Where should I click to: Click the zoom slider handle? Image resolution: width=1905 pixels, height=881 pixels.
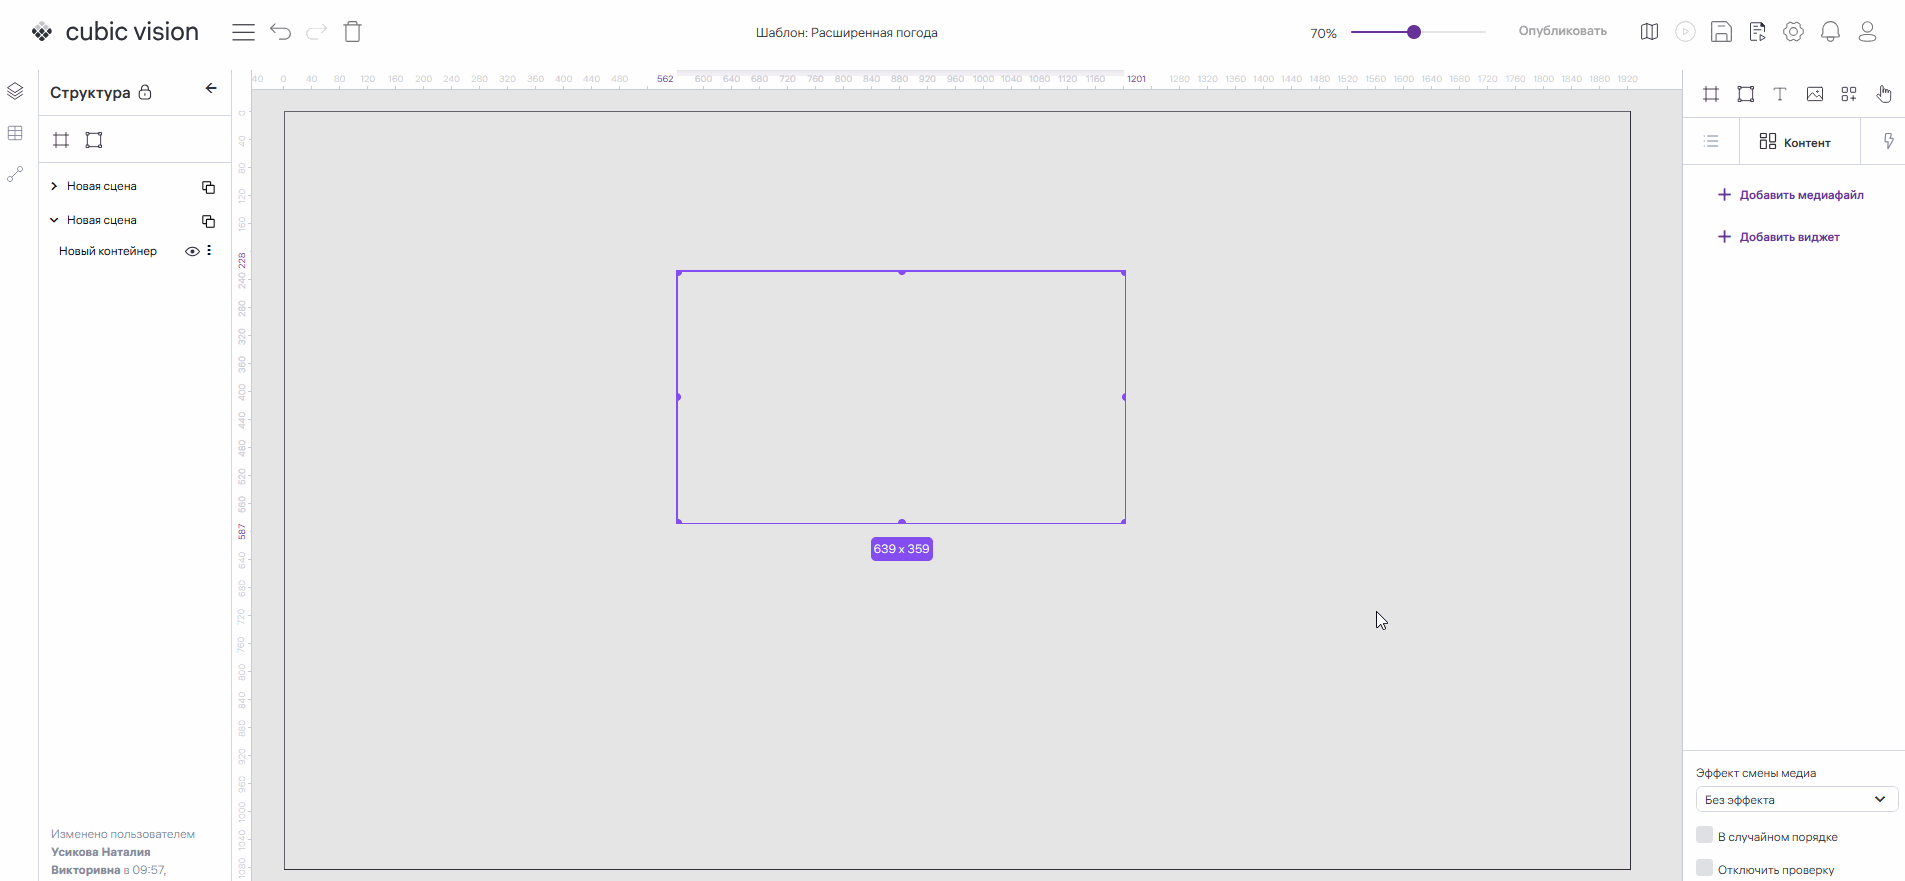[1414, 32]
